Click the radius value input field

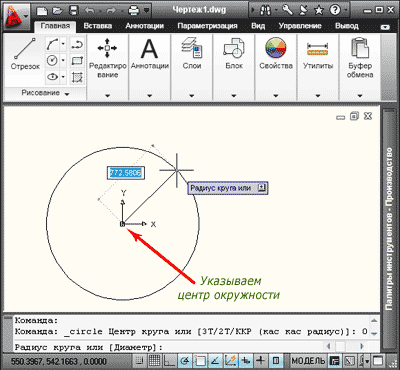[126, 172]
